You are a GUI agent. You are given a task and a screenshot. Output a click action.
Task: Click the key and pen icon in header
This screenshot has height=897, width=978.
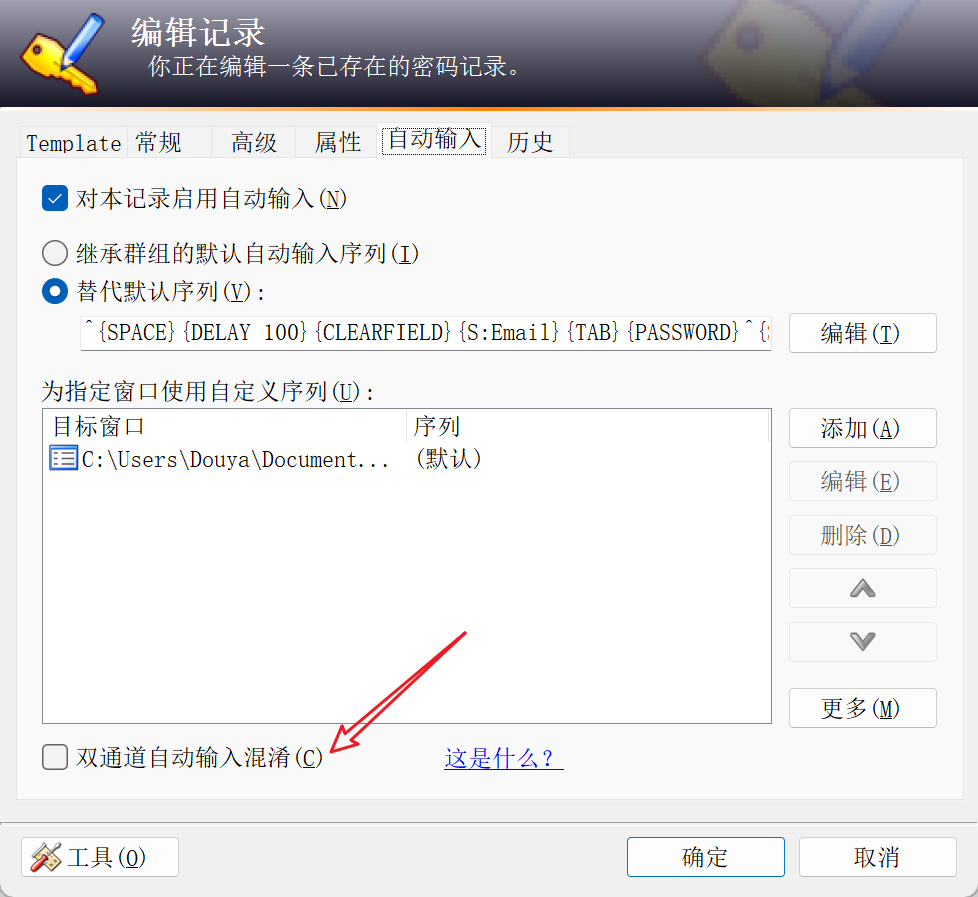(62, 54)
